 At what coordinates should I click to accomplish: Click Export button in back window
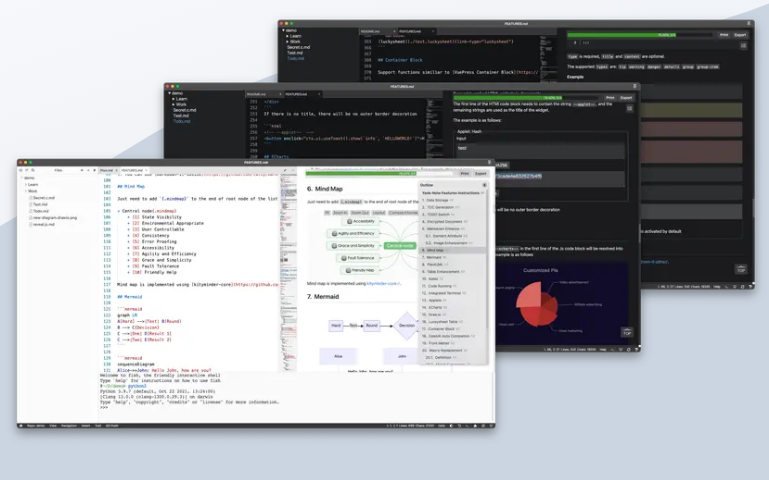(740, 35)
